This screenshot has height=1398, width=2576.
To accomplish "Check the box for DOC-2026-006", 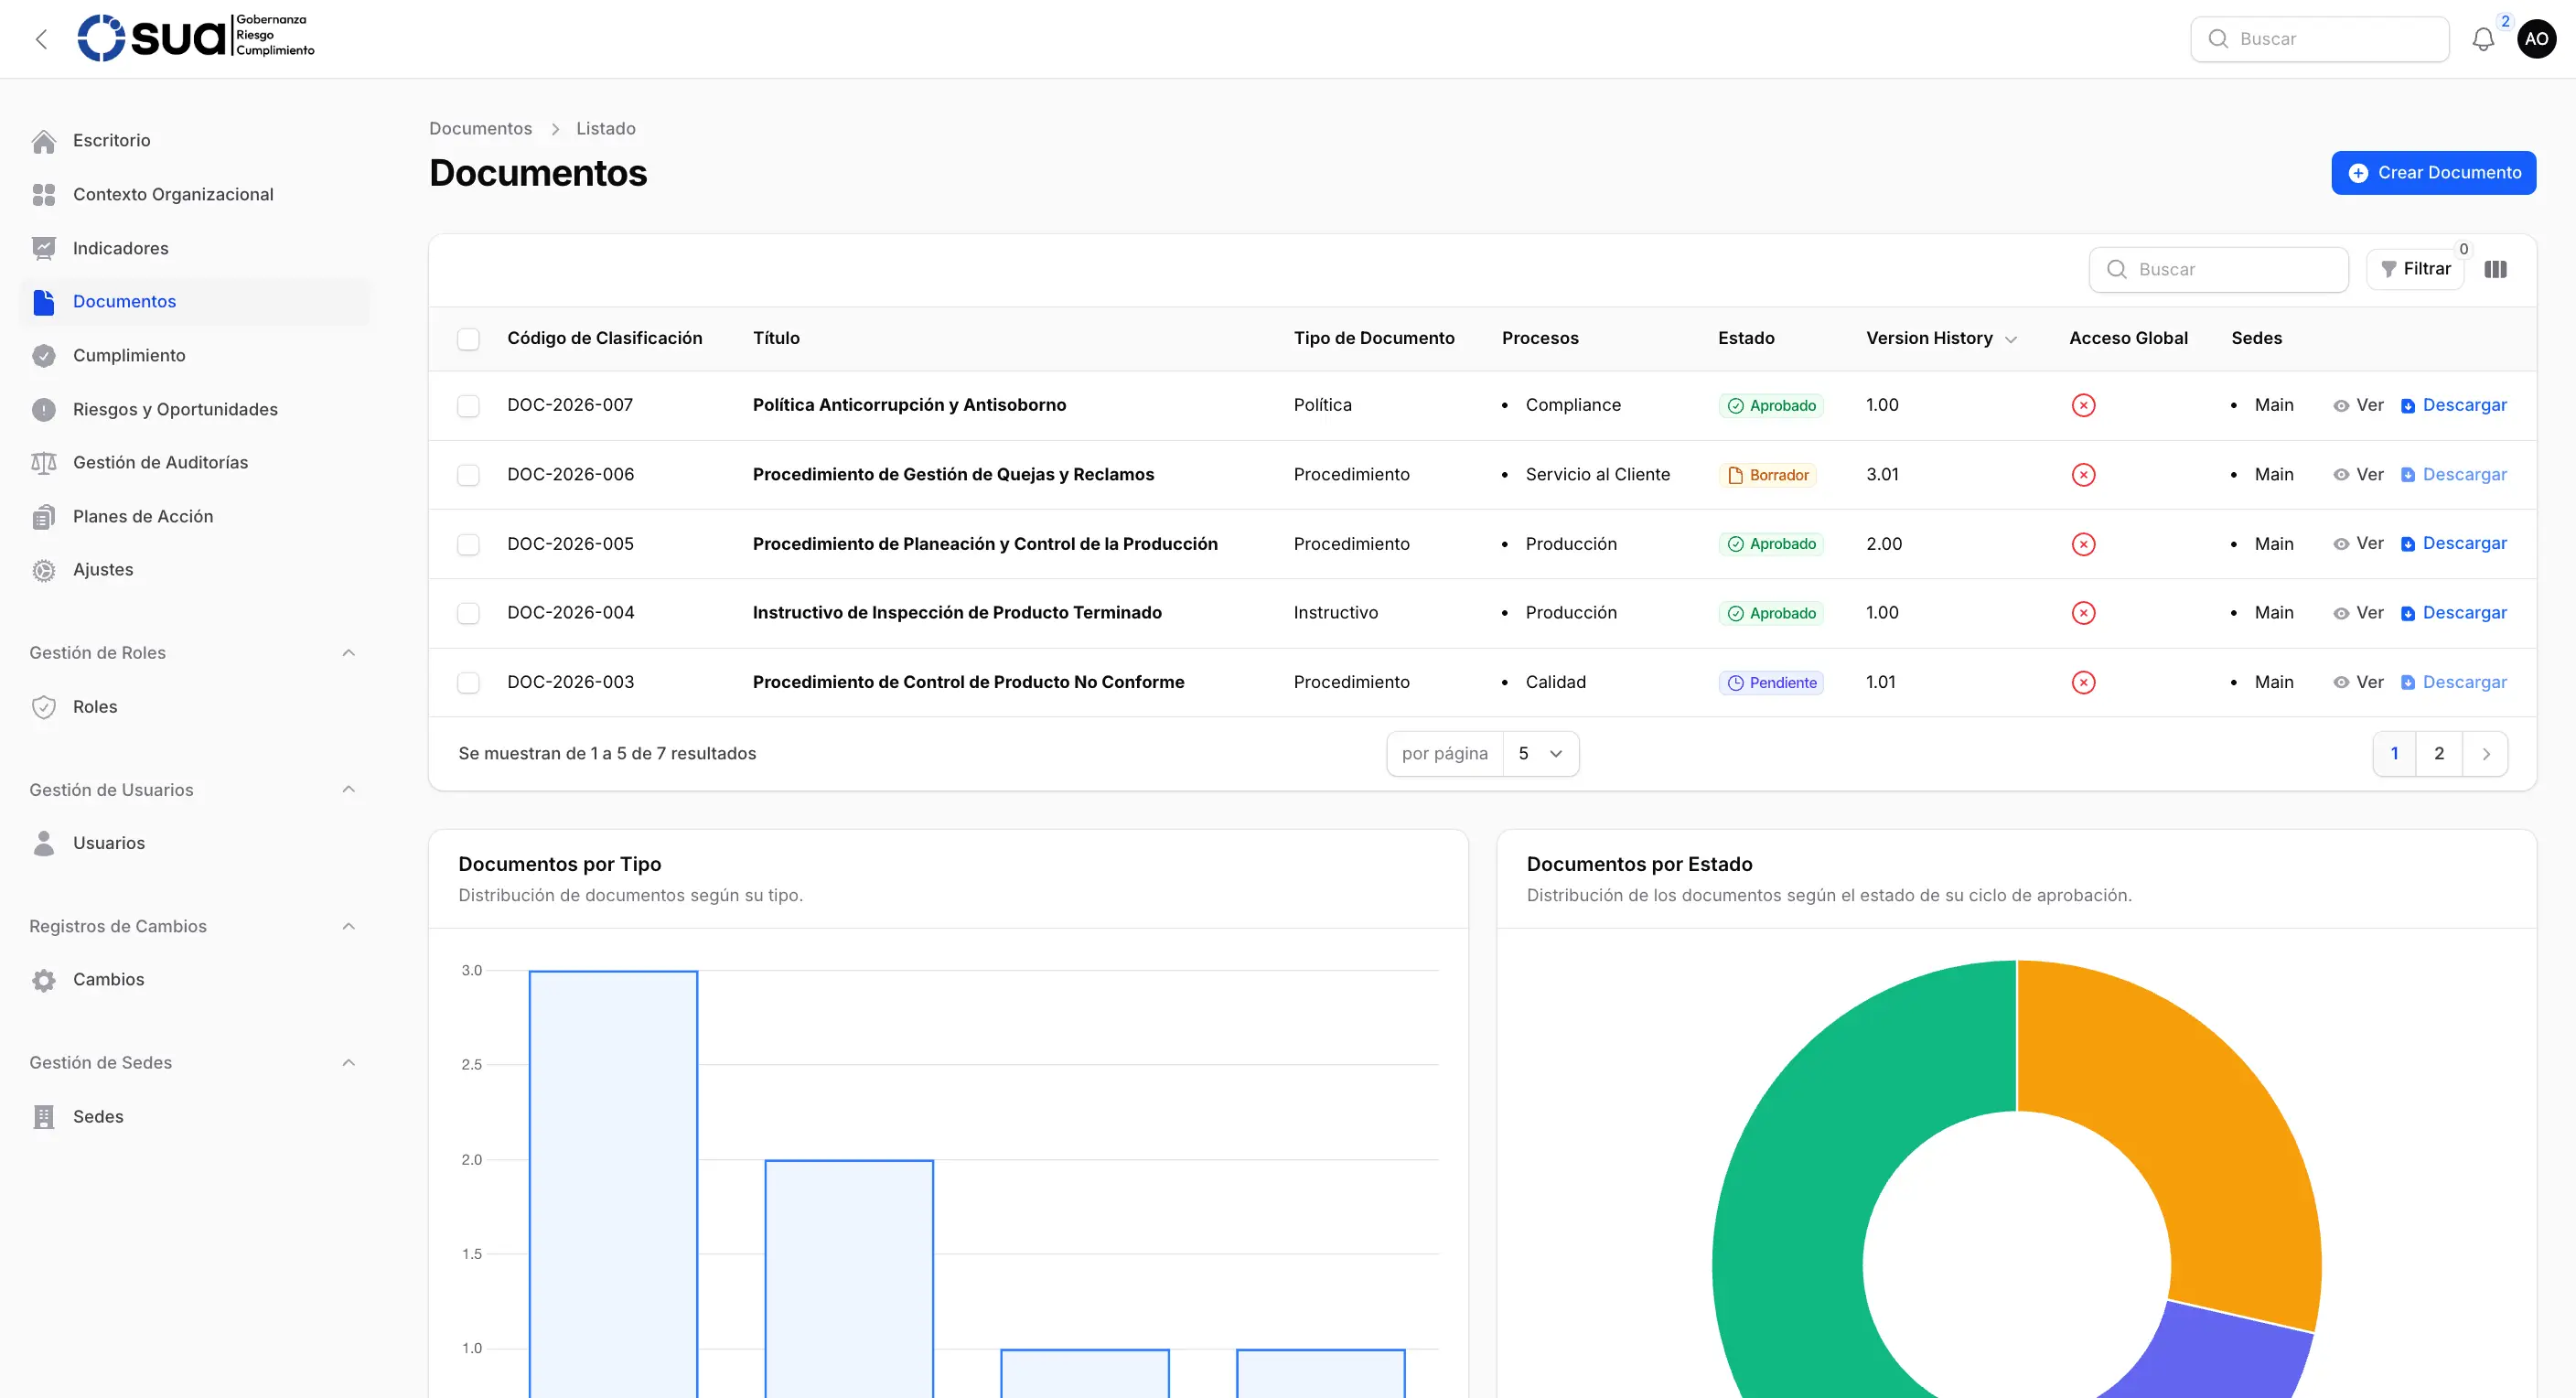I will (x=468, y=475).
